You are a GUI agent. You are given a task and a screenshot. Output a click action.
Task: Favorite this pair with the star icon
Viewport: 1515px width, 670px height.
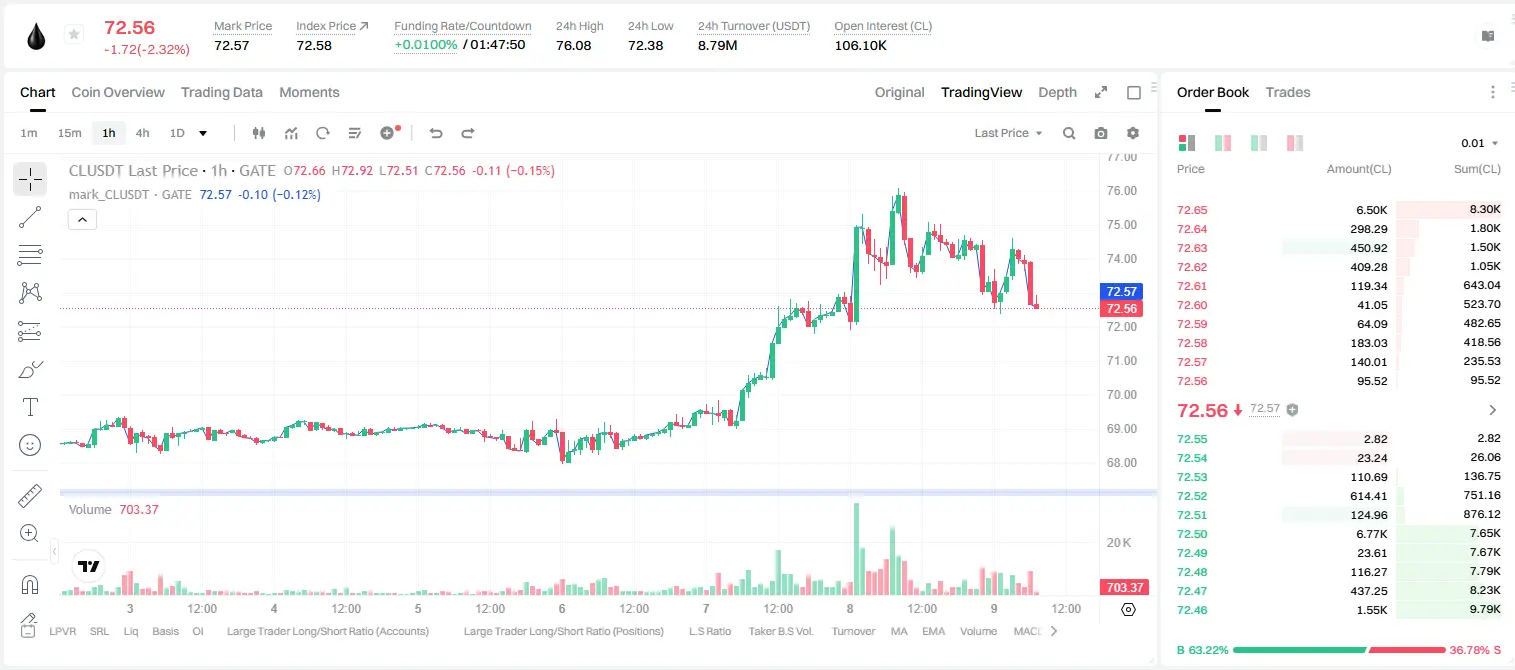74,35
